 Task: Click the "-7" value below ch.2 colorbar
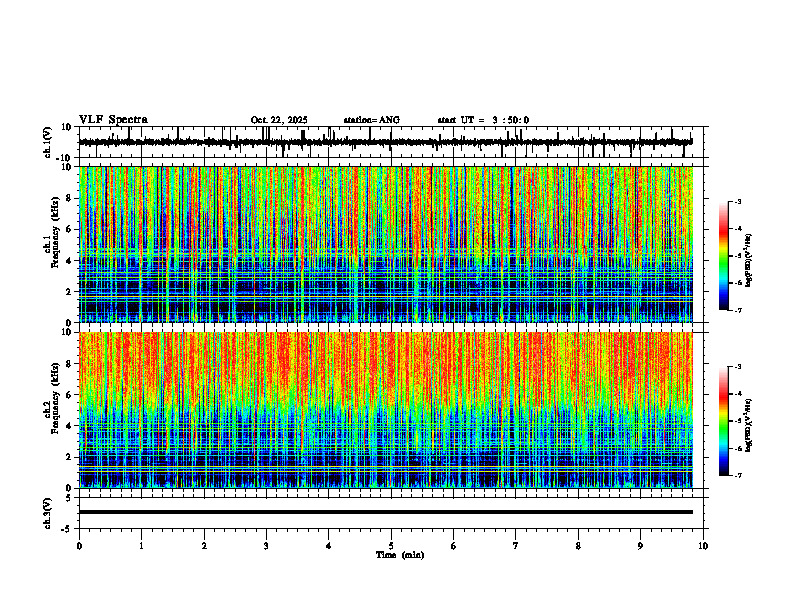click(x=738, y=475)
